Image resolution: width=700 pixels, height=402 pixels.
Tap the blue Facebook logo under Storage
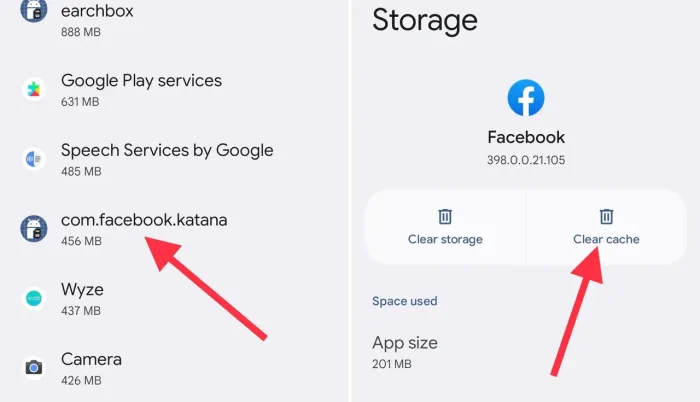pyautogui.click(x=526, y=98)
